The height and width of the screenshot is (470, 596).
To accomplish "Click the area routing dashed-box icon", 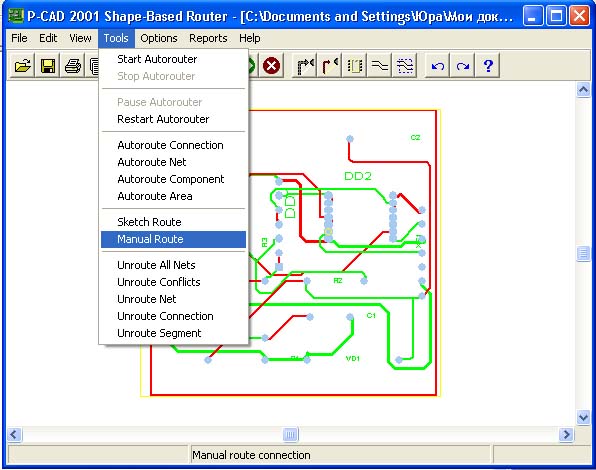I will (404, 66).
